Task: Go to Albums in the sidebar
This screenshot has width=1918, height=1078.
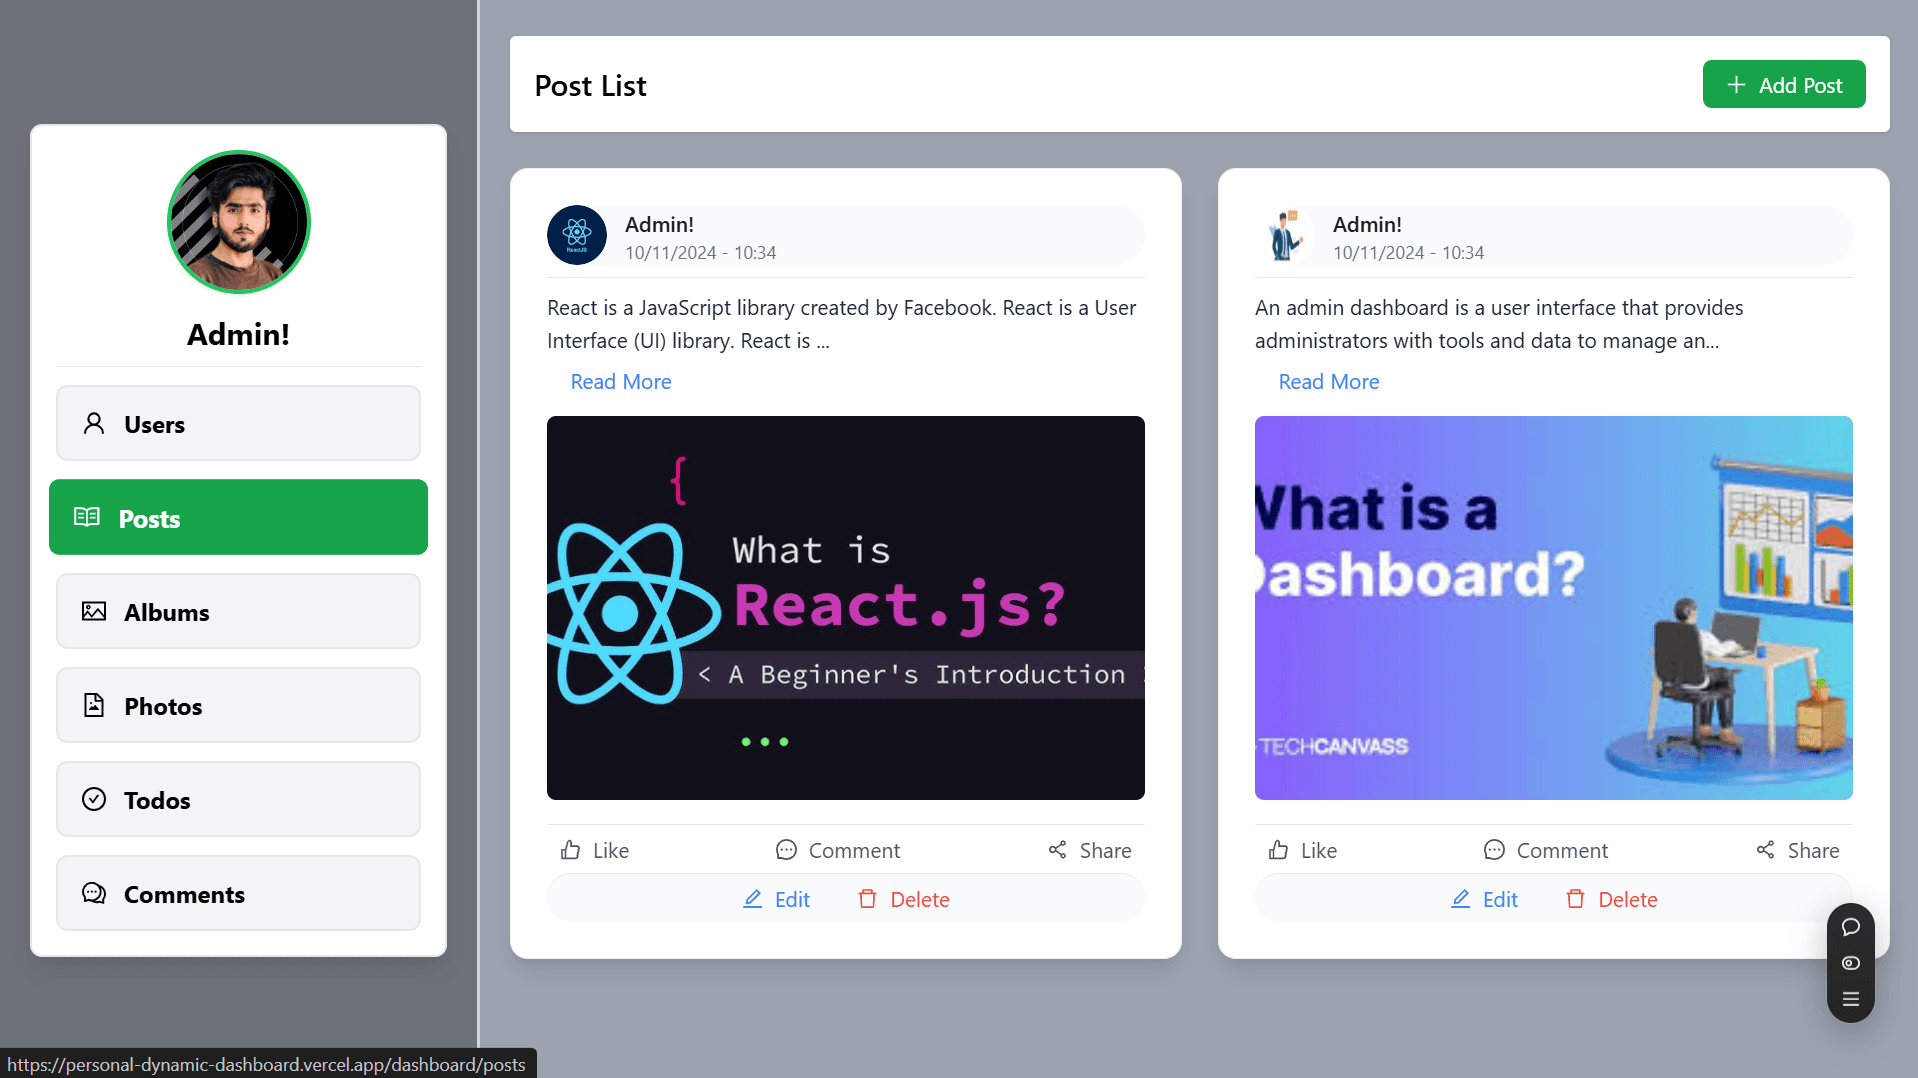Action: coord(238,611)
